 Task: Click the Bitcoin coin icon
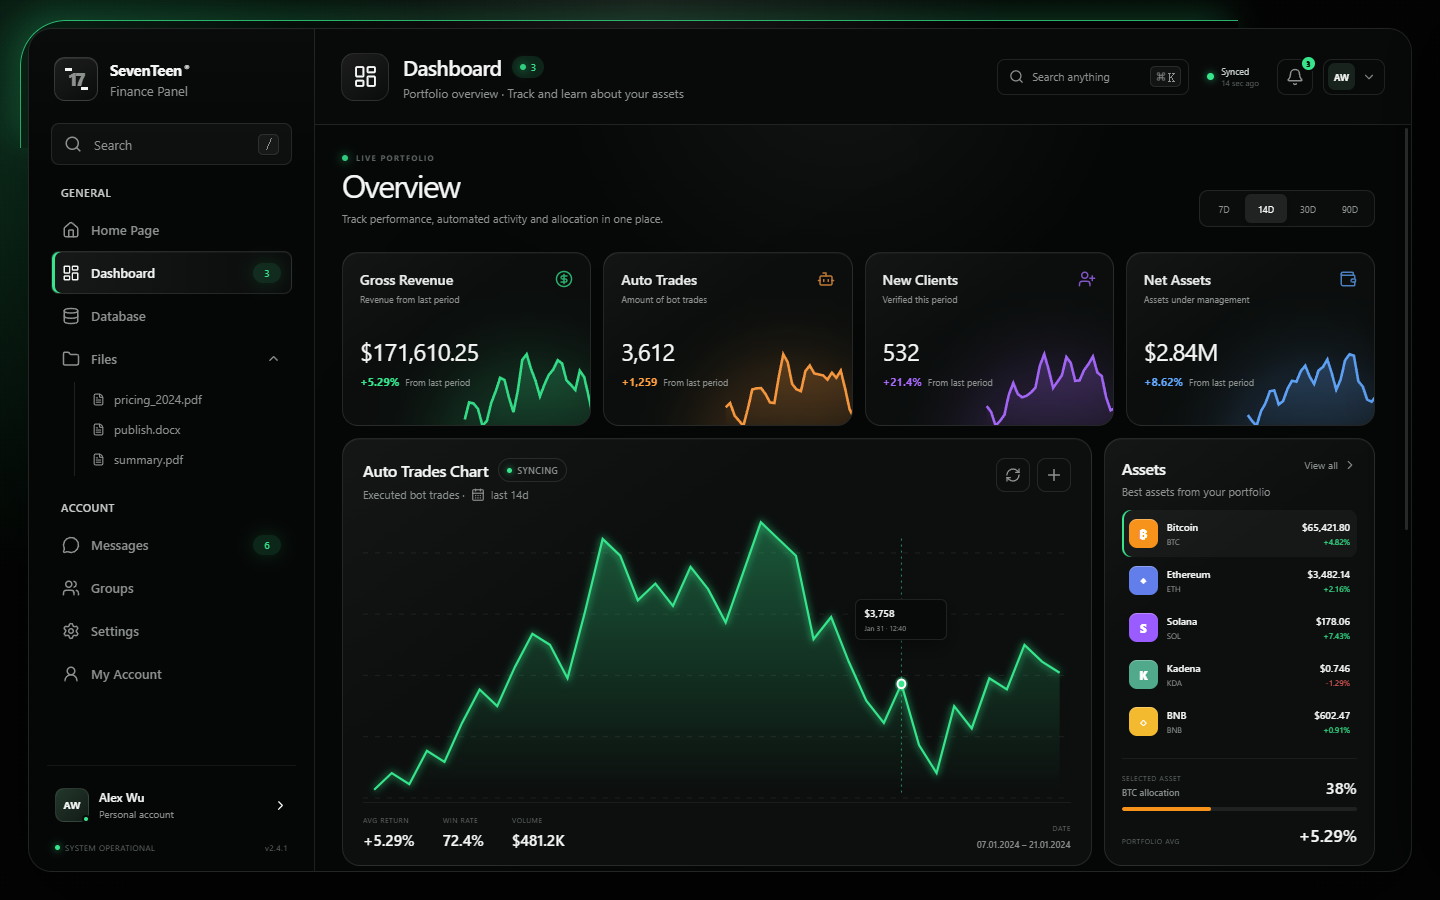pos(1143,534)
